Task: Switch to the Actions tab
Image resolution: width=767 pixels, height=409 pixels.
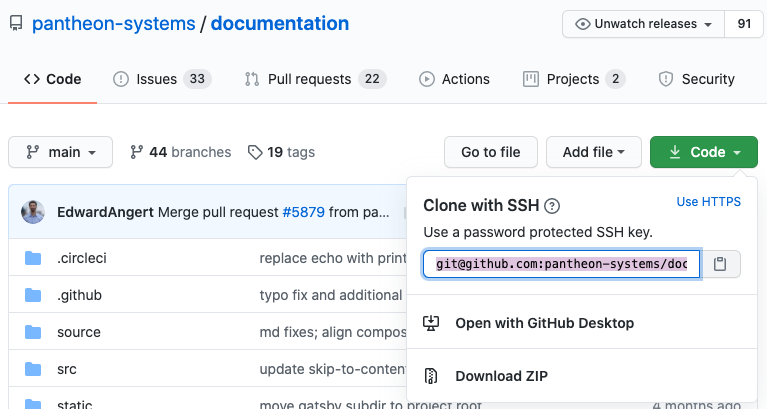Action: (454, 79)
